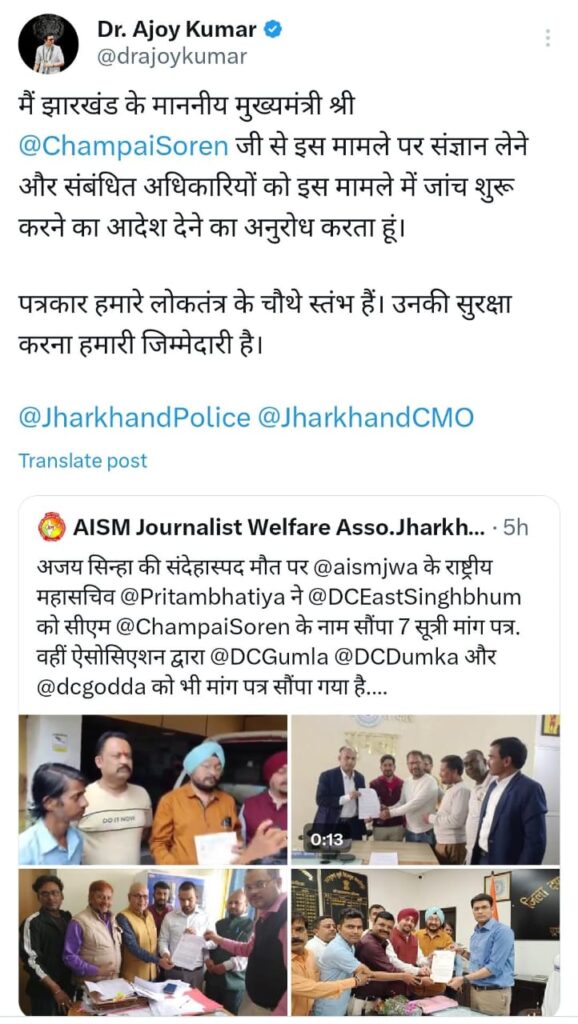Click Translate post
The height and width of the screenshot is (1024, 578).
[83, 460]
